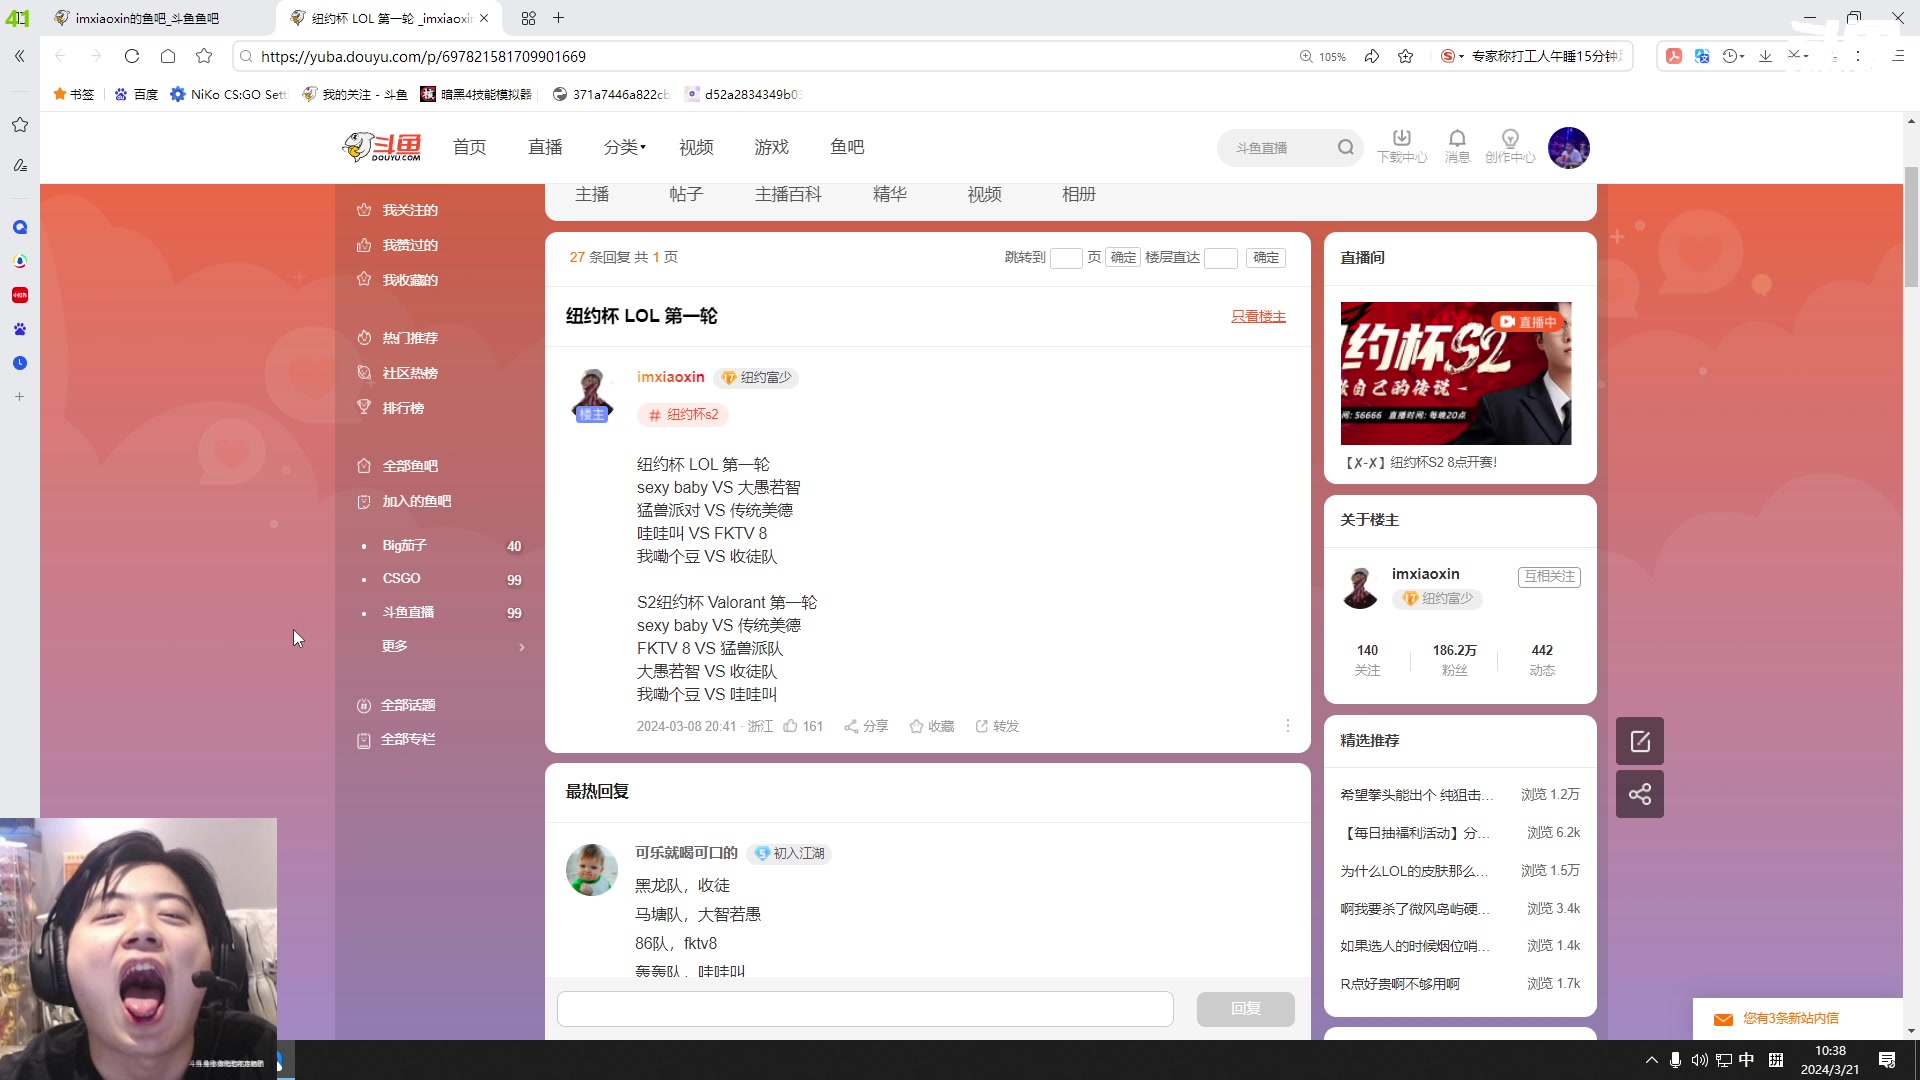Click 确定 to jump to the entered page
The width and height of the screenshot is (1920, 1080).
[1122, 257]
